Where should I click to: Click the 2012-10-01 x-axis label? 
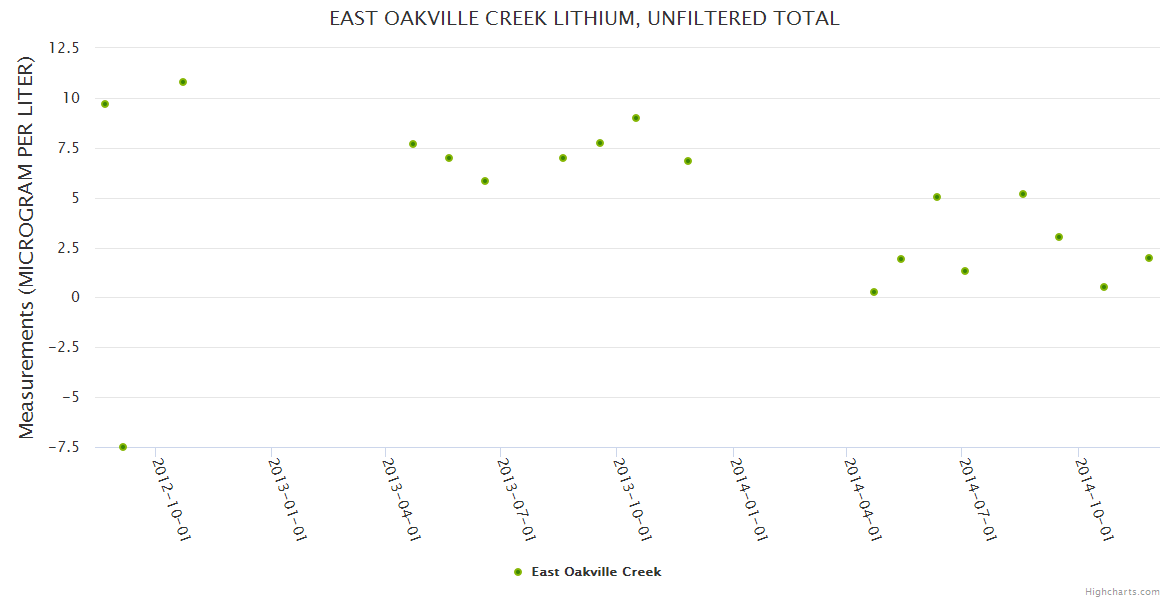171,499
